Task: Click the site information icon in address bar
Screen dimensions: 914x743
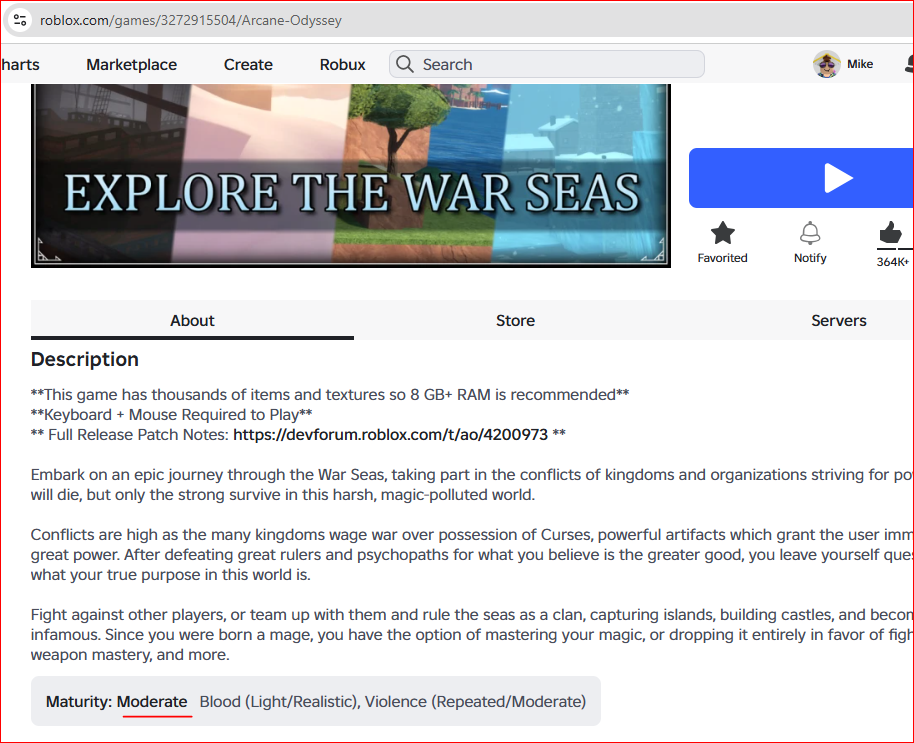Action: pos(20,20)
